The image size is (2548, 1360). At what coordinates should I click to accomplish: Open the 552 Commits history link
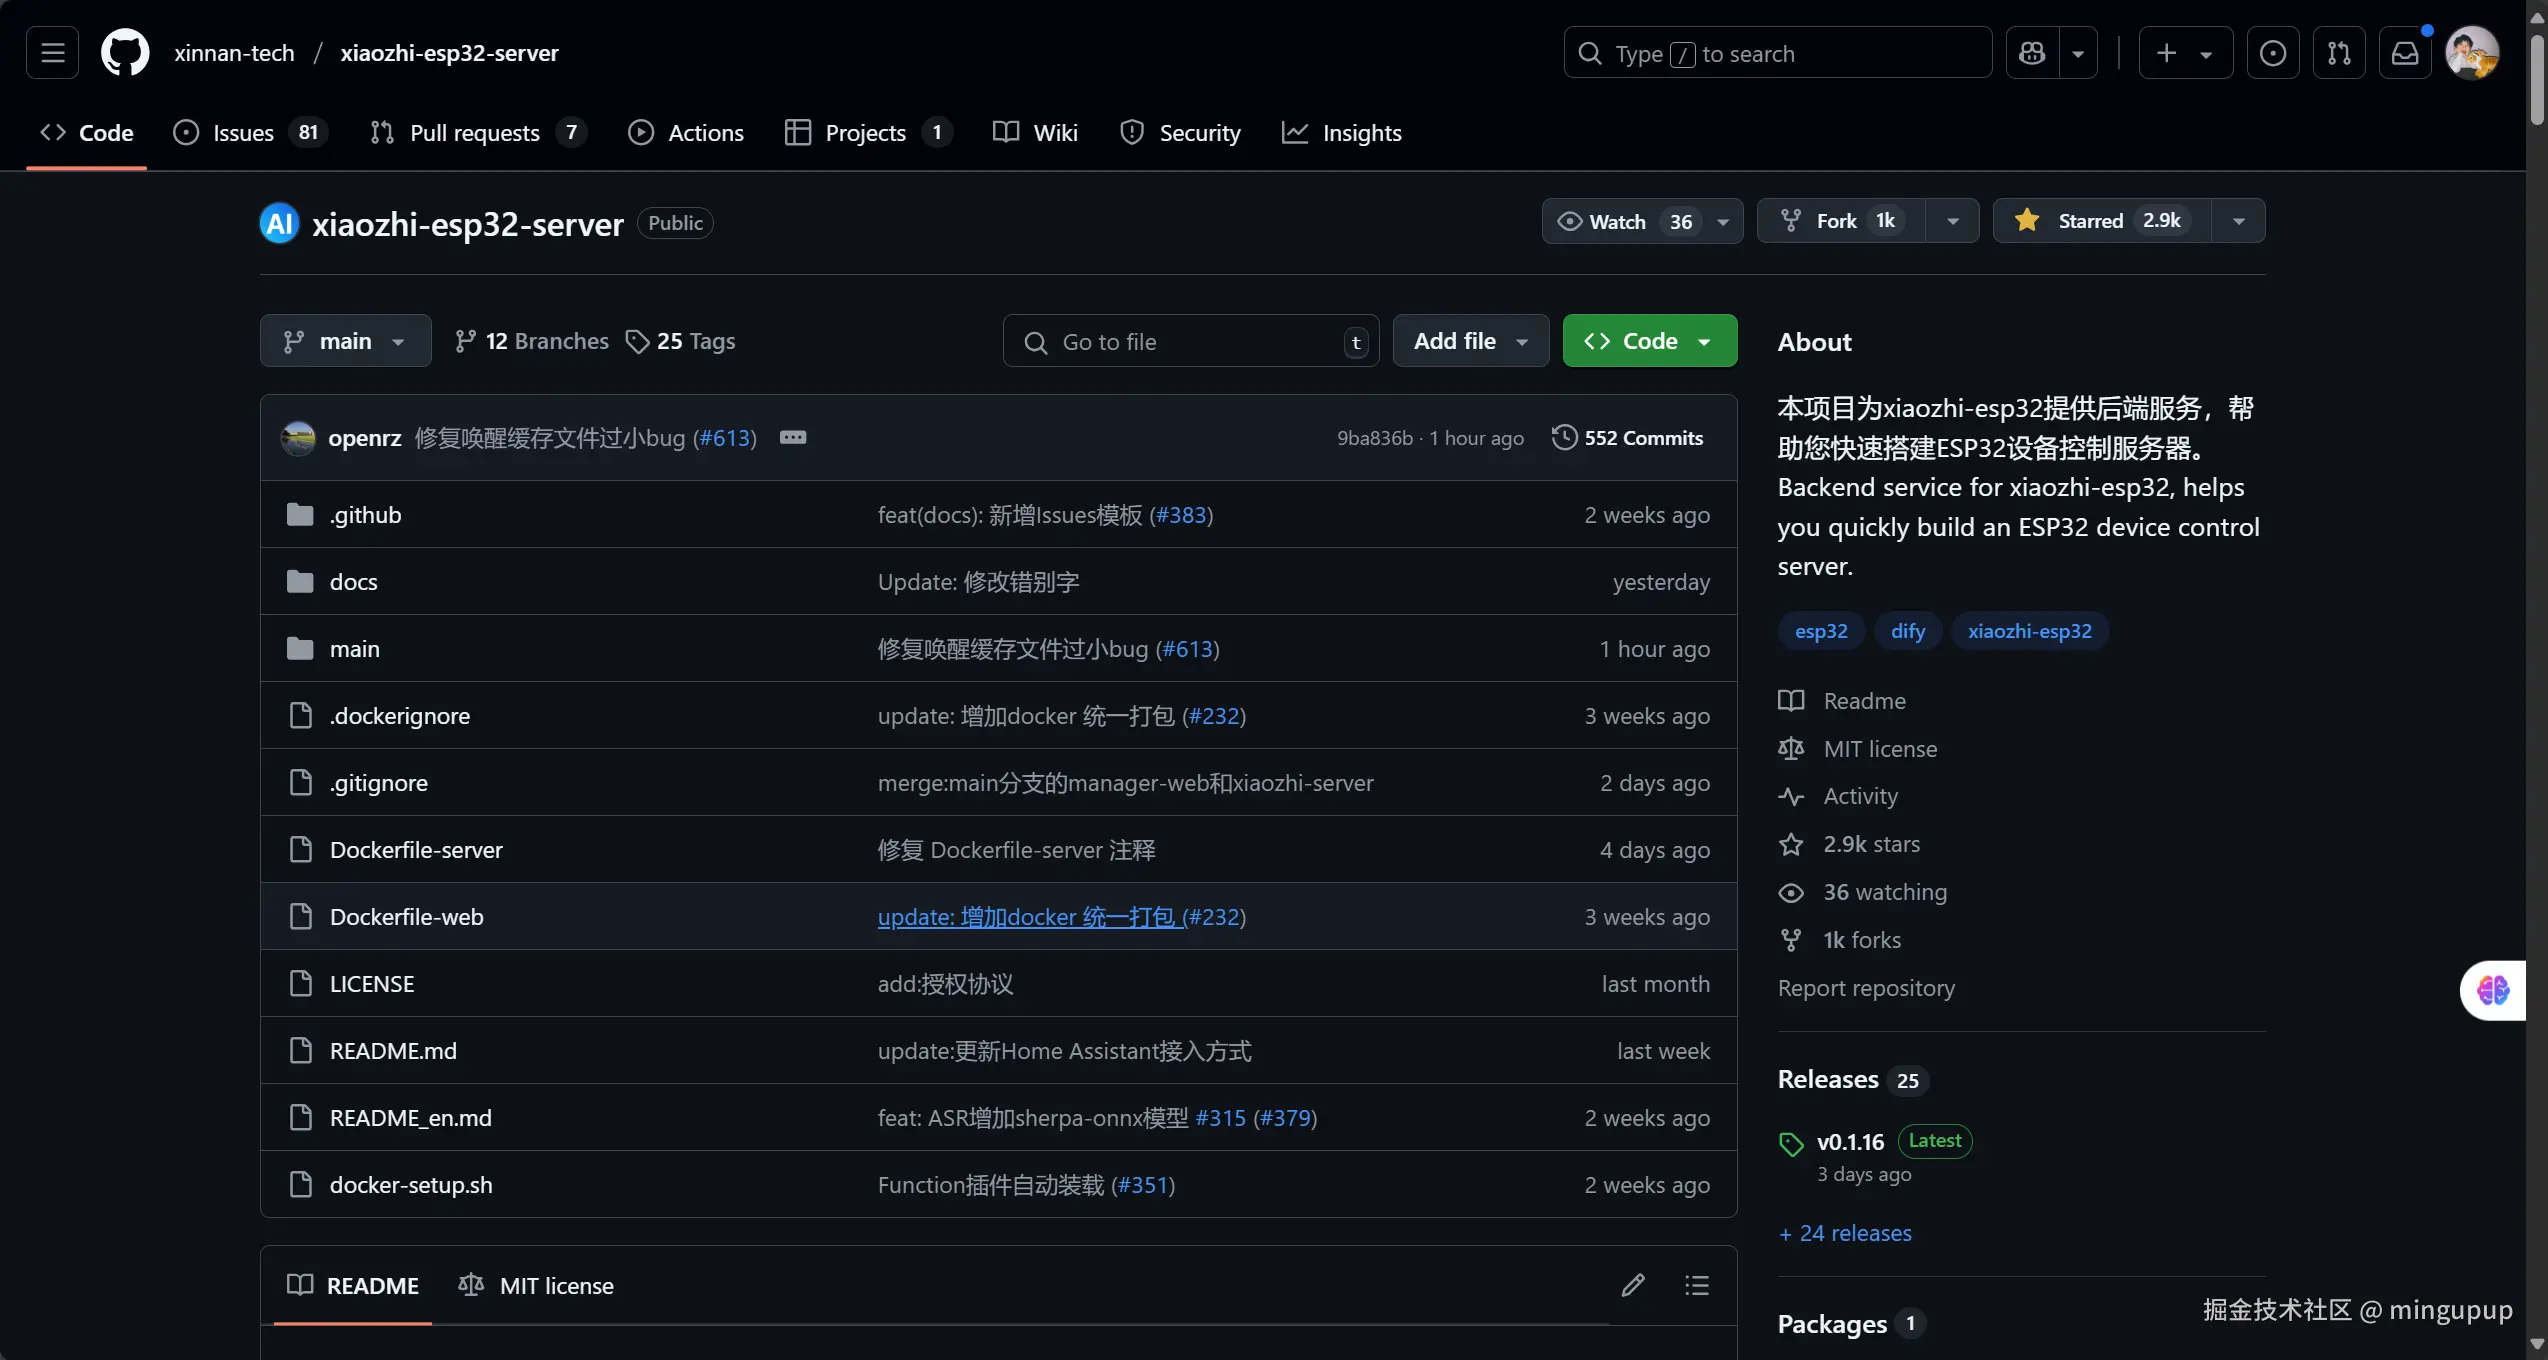tap(1627, 438)
